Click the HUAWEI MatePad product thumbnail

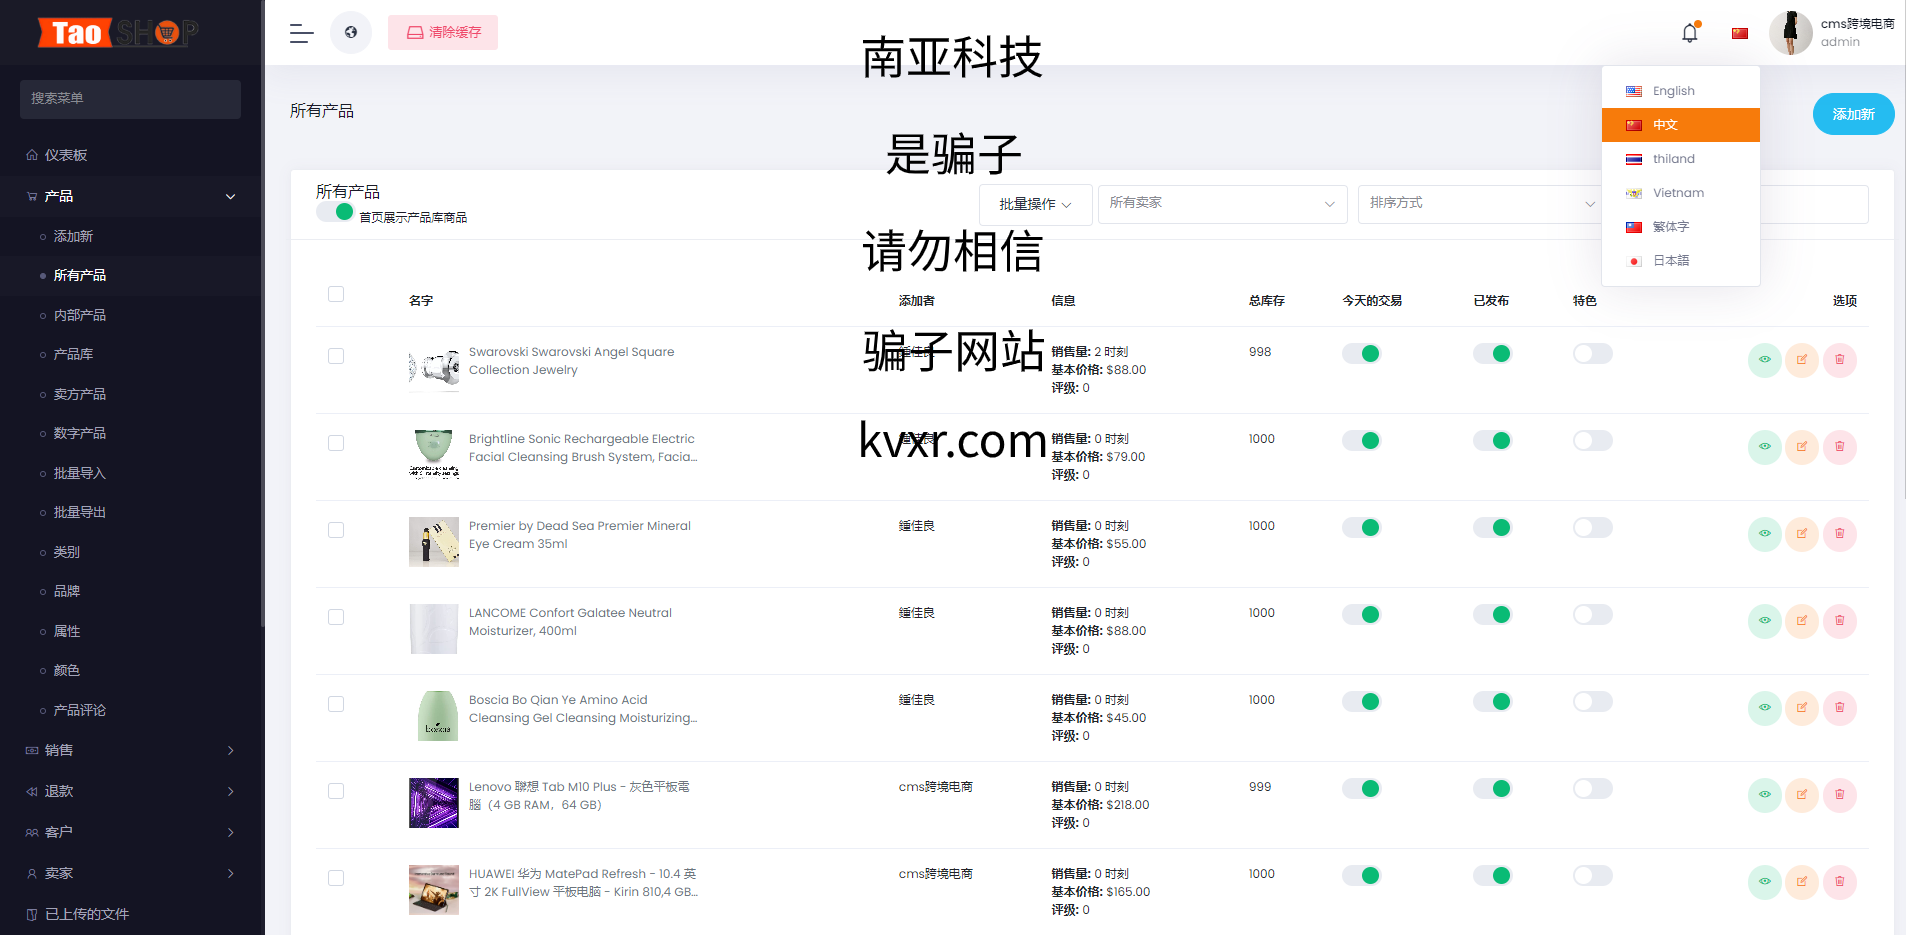pos(434,890)
